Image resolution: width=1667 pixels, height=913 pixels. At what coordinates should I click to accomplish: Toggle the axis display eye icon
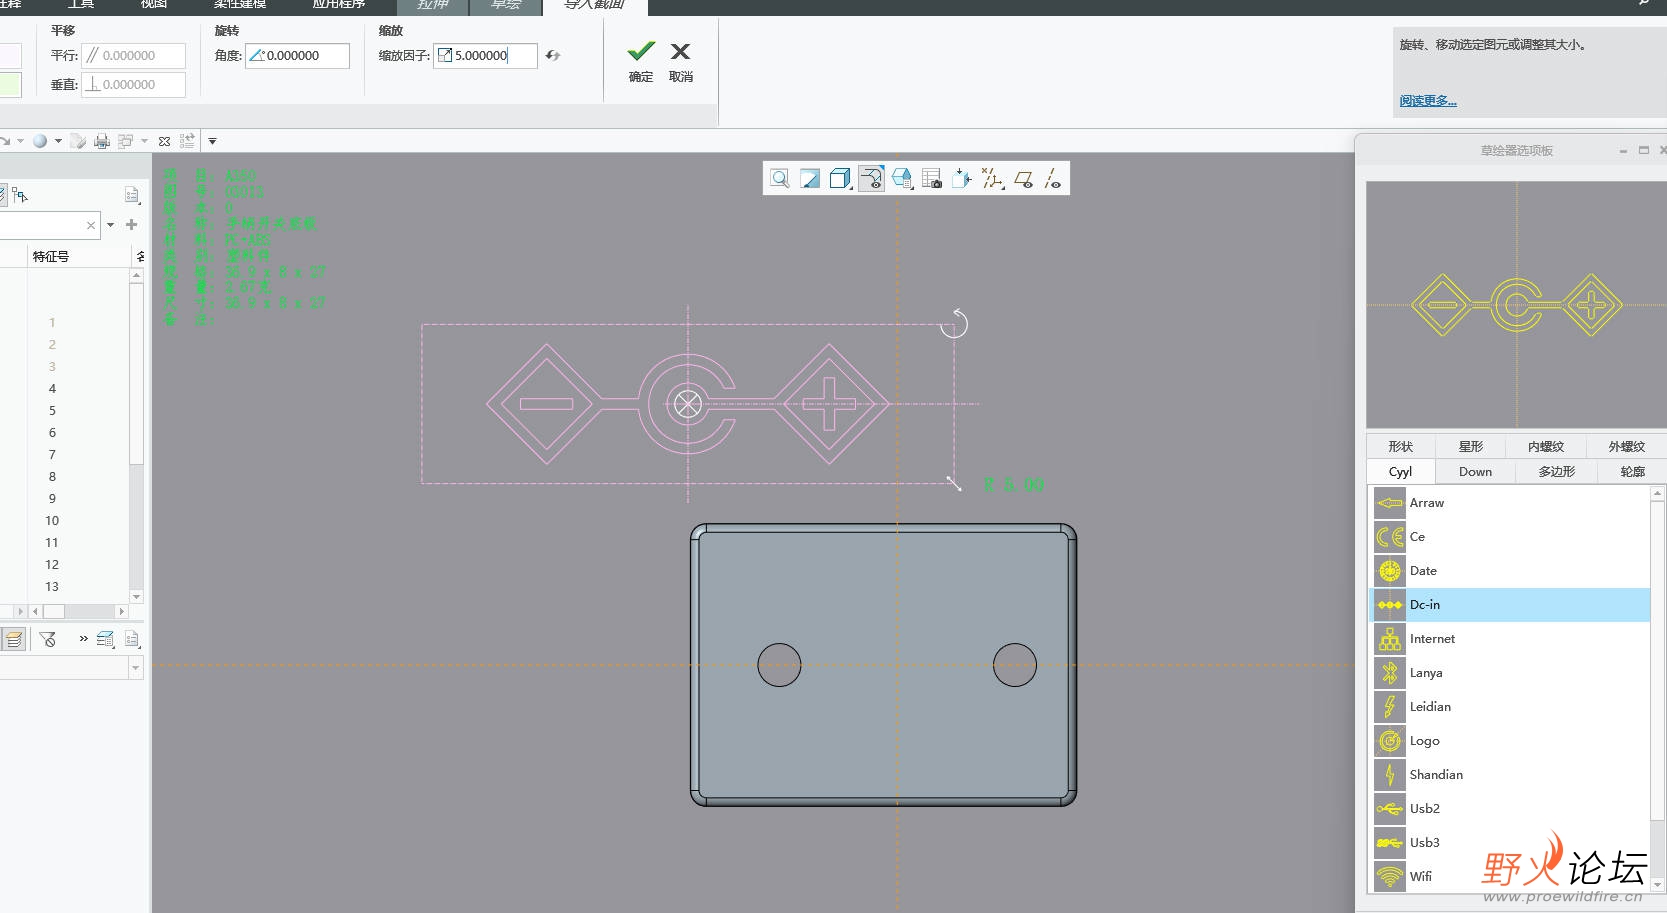pos(1053,179)
